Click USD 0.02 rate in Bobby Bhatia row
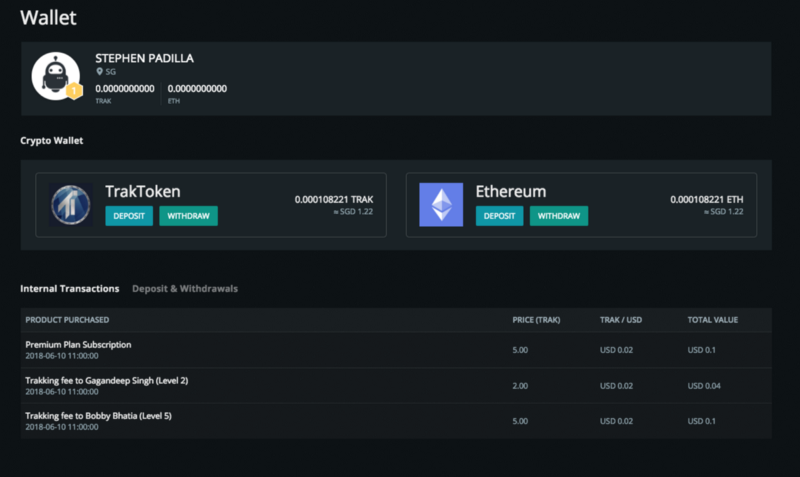Screen dimensions: 800x477 coord(616,421)
